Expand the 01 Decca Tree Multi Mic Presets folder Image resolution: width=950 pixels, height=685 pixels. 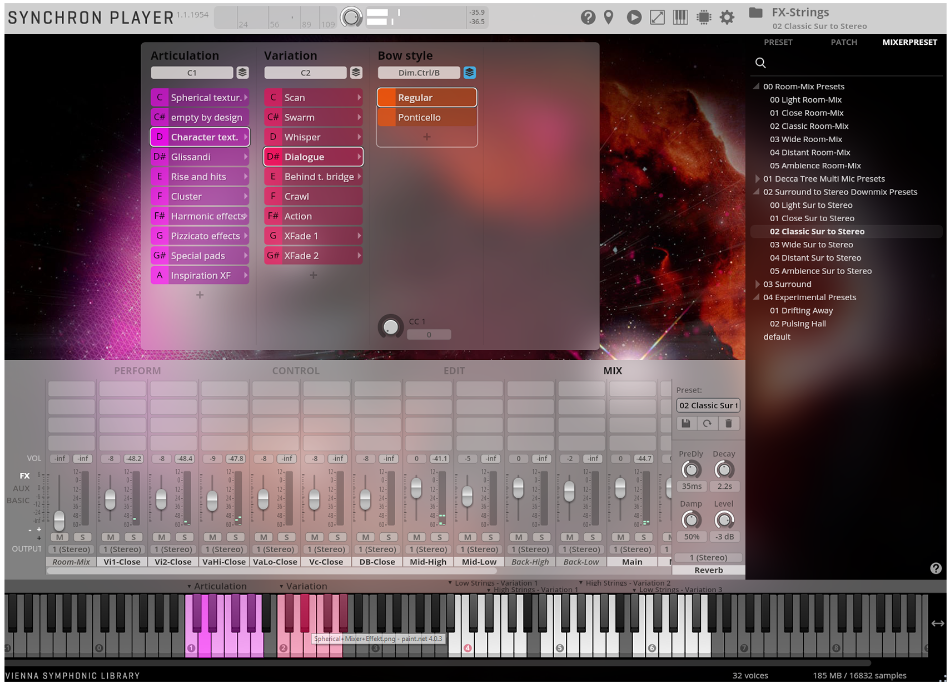click(x=757, y=179)
